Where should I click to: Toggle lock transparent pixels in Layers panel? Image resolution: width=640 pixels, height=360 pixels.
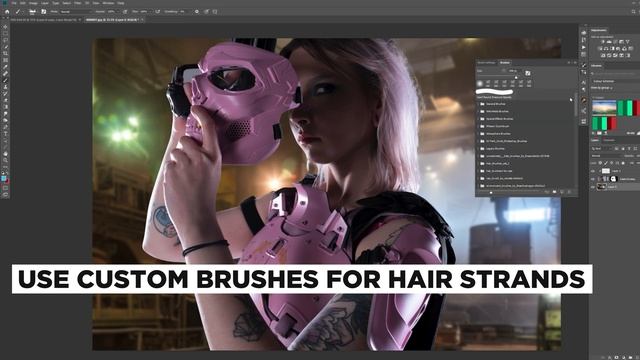(600, 163)
